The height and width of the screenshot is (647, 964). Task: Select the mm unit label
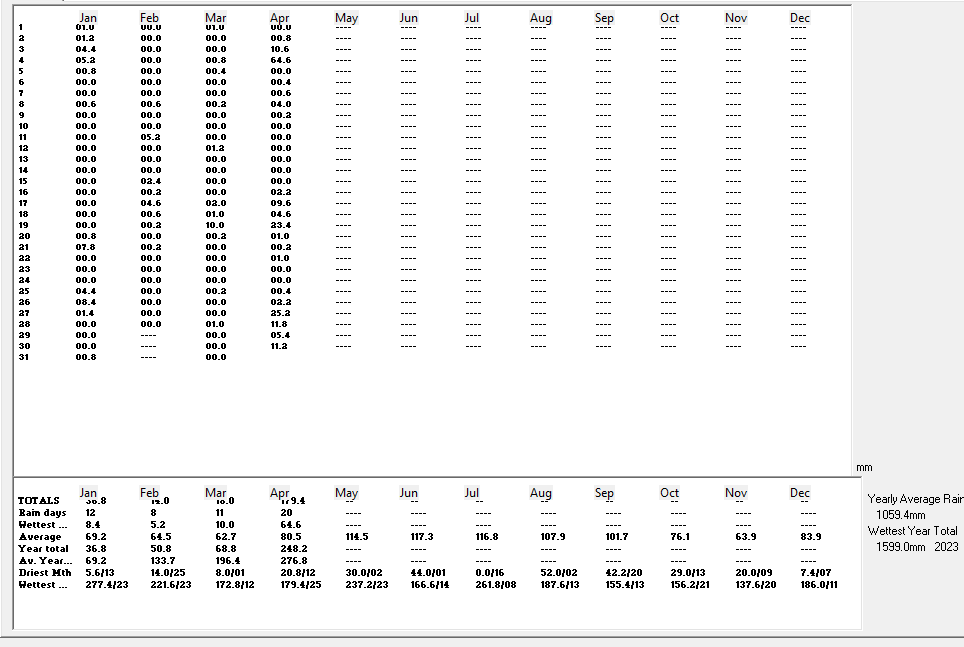point(864,468)
